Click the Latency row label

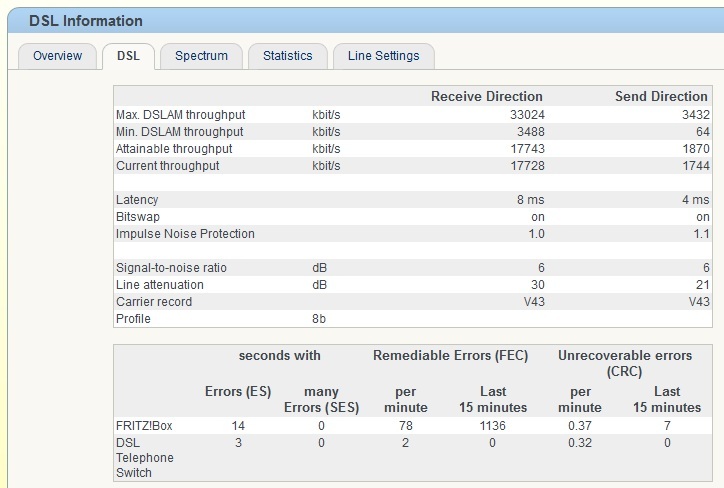tap(137, 199)
